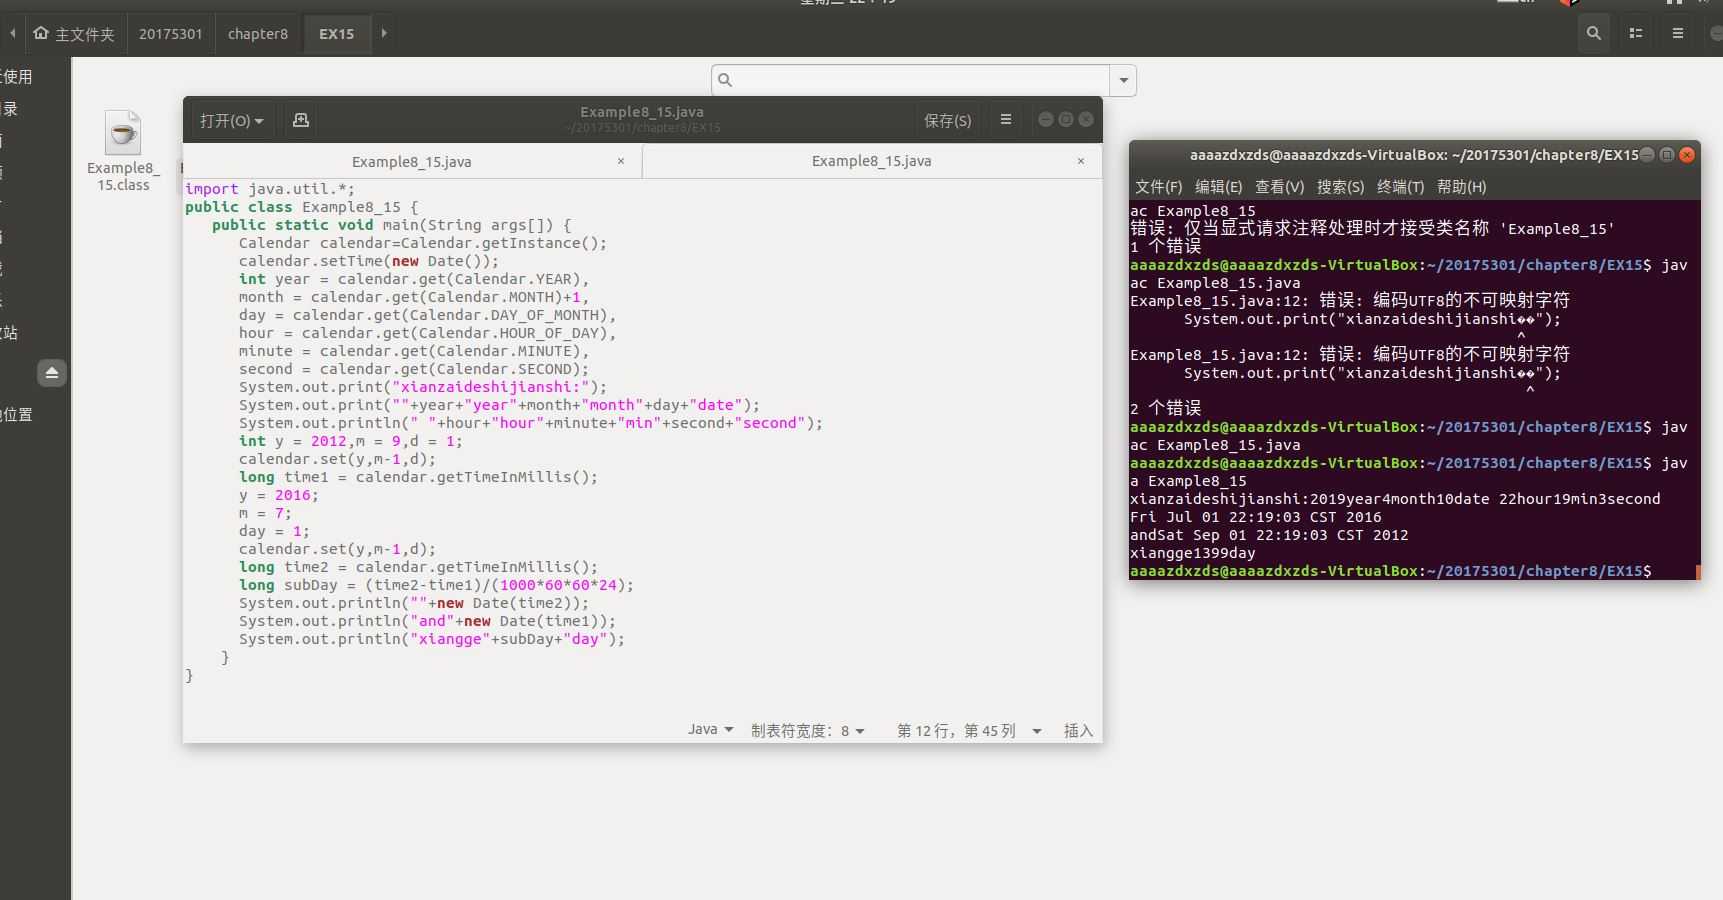Open the terminal 终端(T) menu
Screen dimensions: 1723x900
pos(1400,187)
